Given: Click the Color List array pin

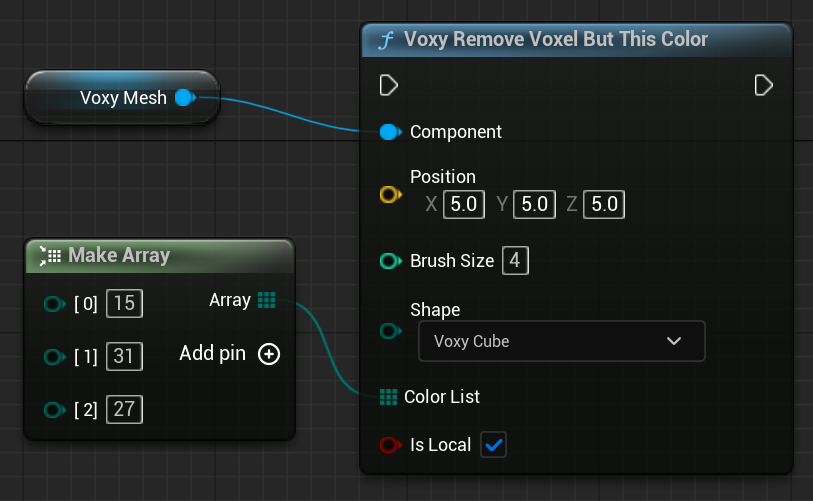Looking at the screenshot, I should click(389, 397).
